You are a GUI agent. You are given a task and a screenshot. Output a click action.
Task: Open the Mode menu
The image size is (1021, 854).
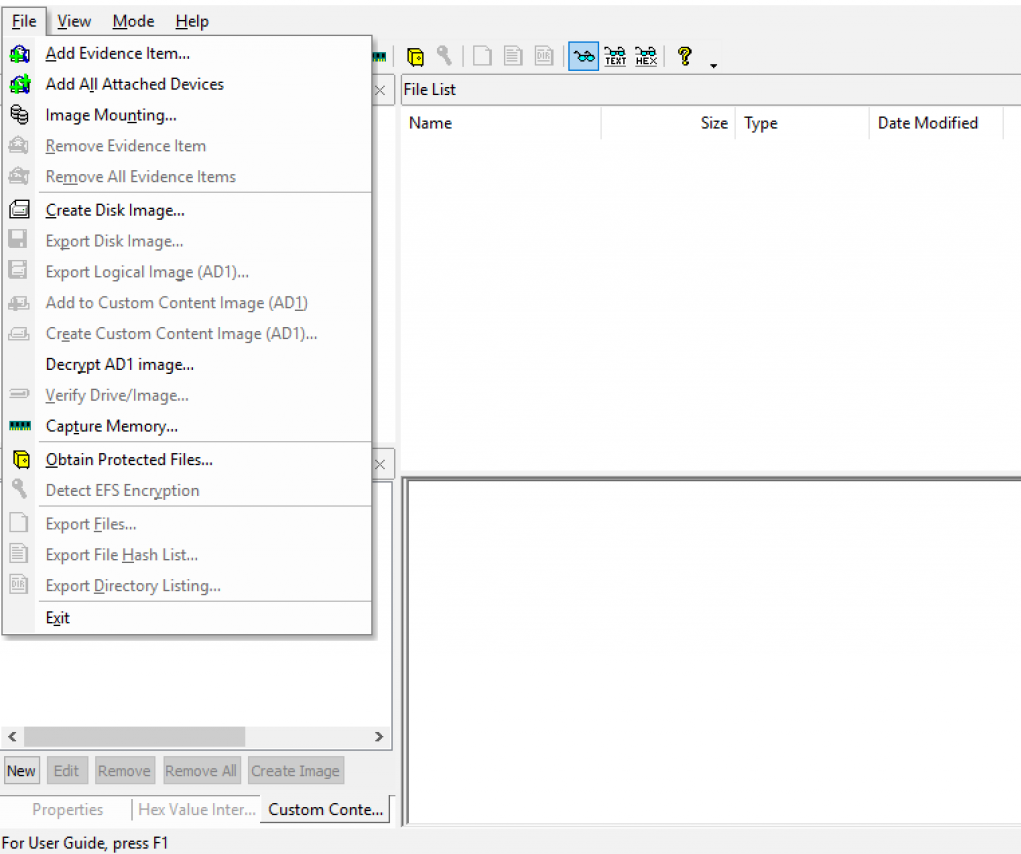tap(133, 21)
